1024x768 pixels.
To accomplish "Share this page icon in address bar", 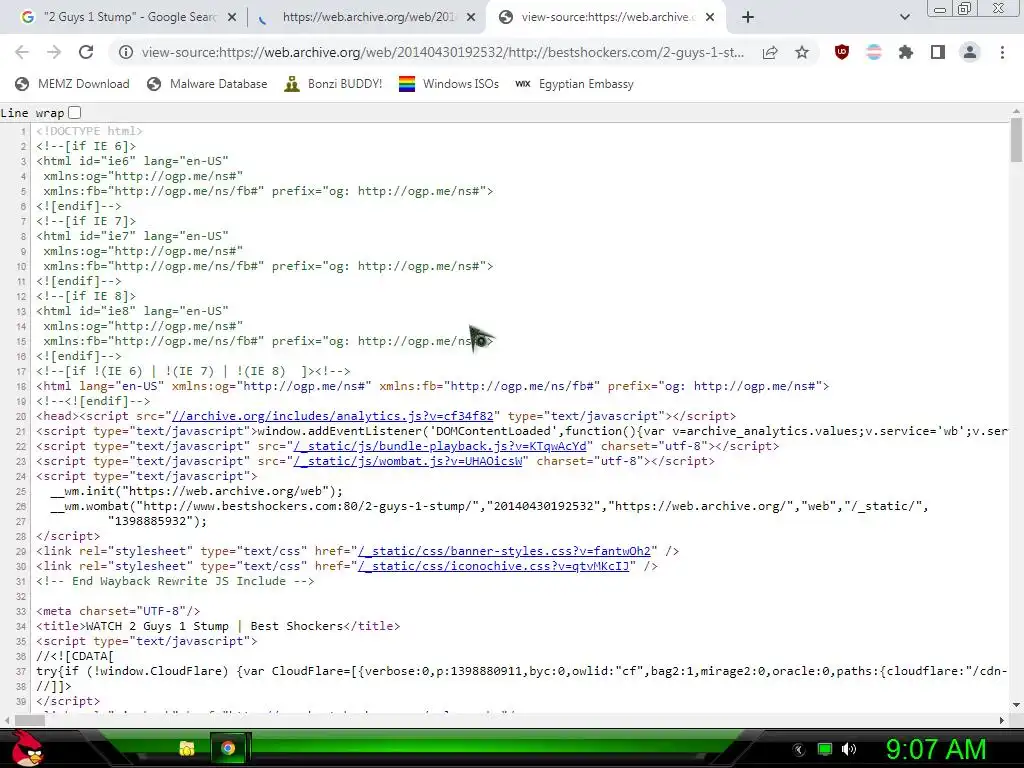I will [x=770, y=52].
